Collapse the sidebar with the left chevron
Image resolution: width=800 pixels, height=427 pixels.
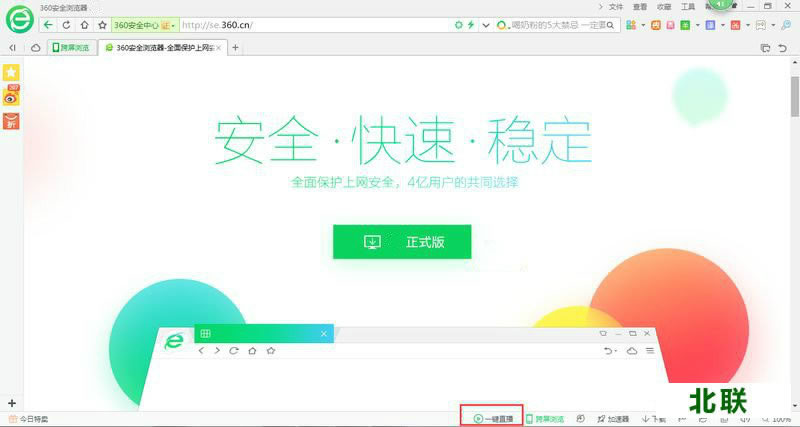12,48
